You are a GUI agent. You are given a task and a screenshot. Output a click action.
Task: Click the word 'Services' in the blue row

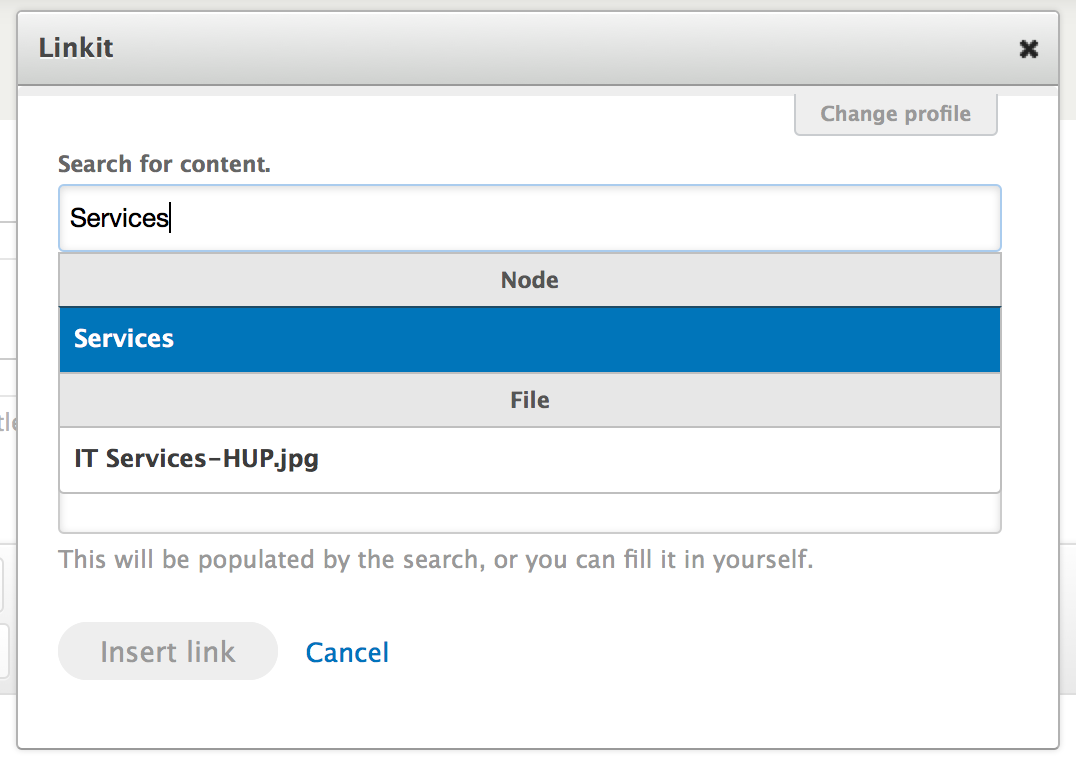[124, 339]
